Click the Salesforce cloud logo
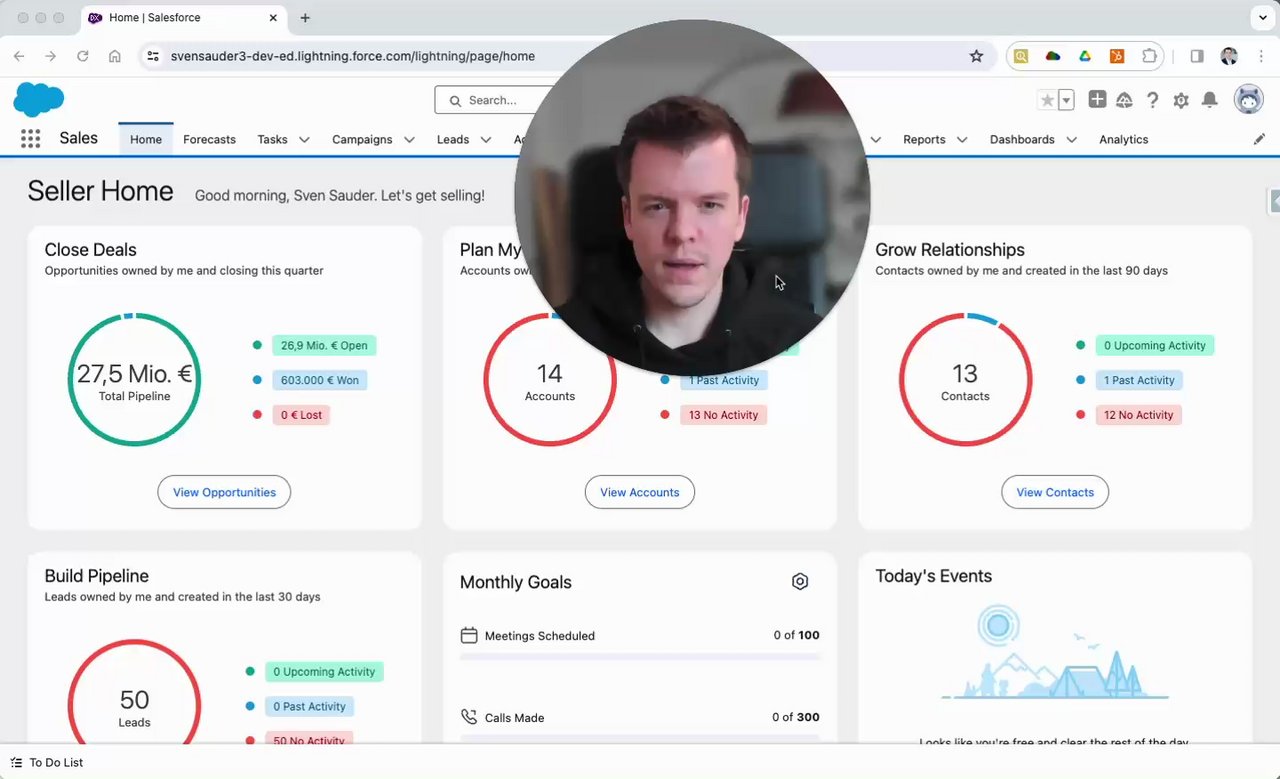 click(x=39, y=100)
